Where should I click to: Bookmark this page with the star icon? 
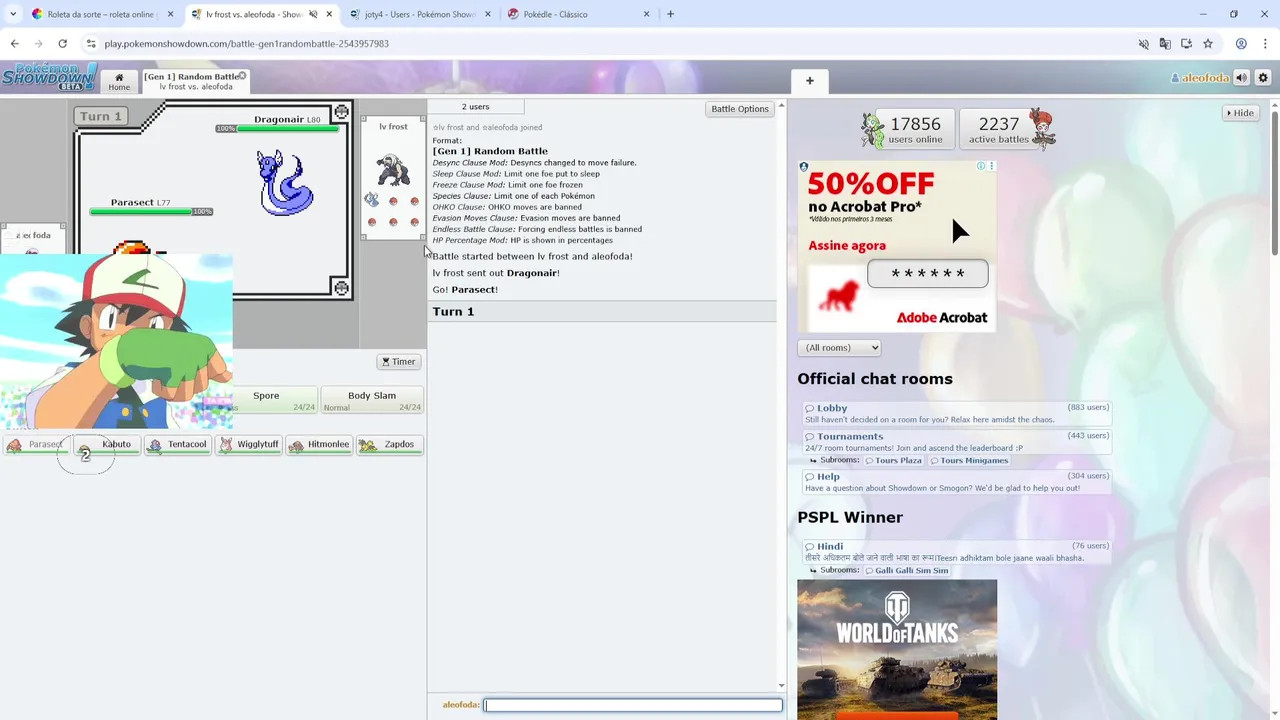[x=1208, y=44]
